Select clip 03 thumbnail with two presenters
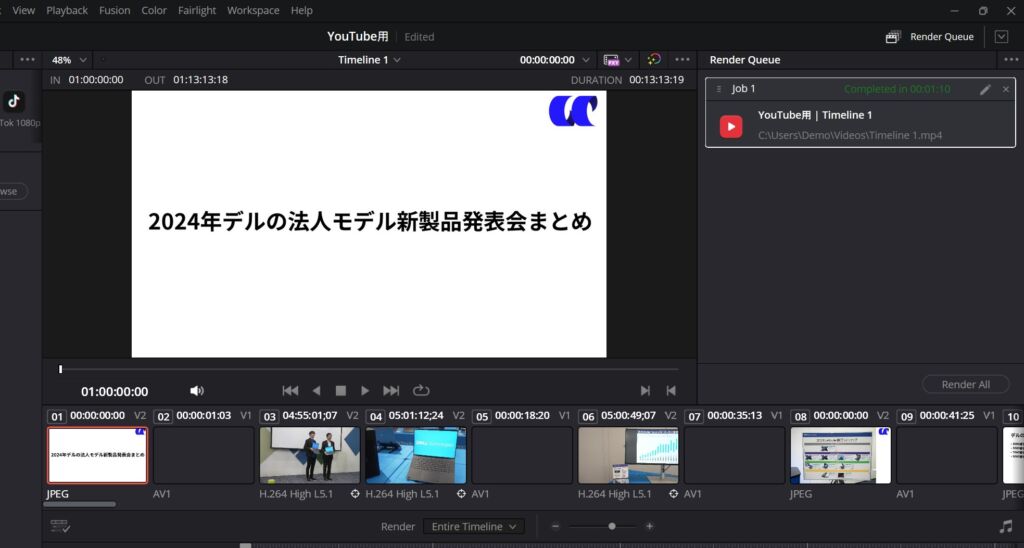 pos(309,455)
